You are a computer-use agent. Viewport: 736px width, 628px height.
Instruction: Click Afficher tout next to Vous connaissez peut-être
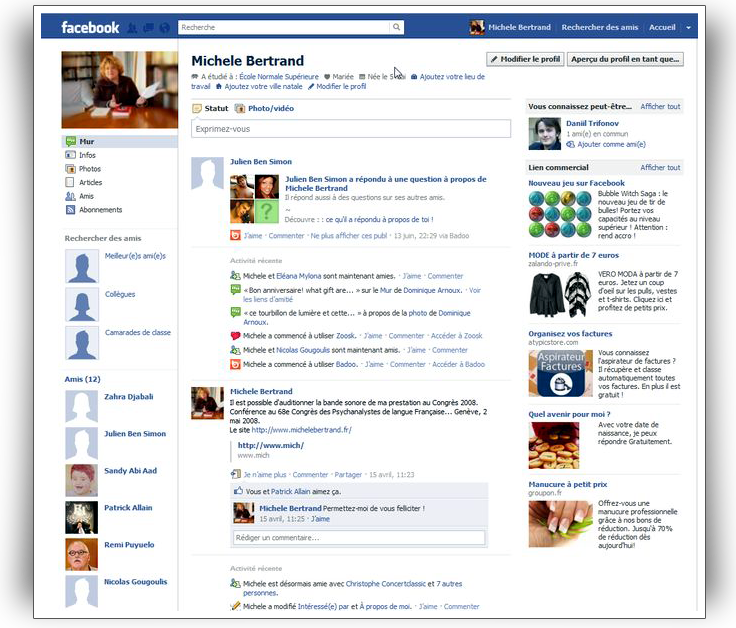pyautogui.click(x=660, y=107)
